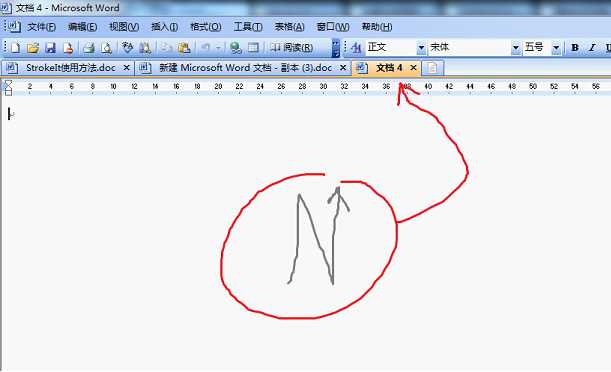Click the left indent marker on the ruler

click(x=8, y=92)
